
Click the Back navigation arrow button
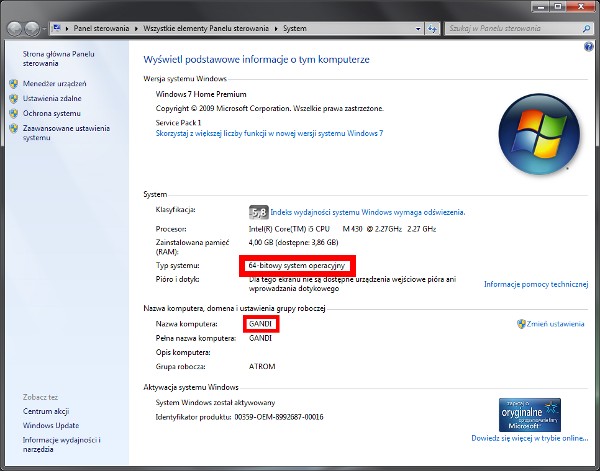tap(14, 28)
